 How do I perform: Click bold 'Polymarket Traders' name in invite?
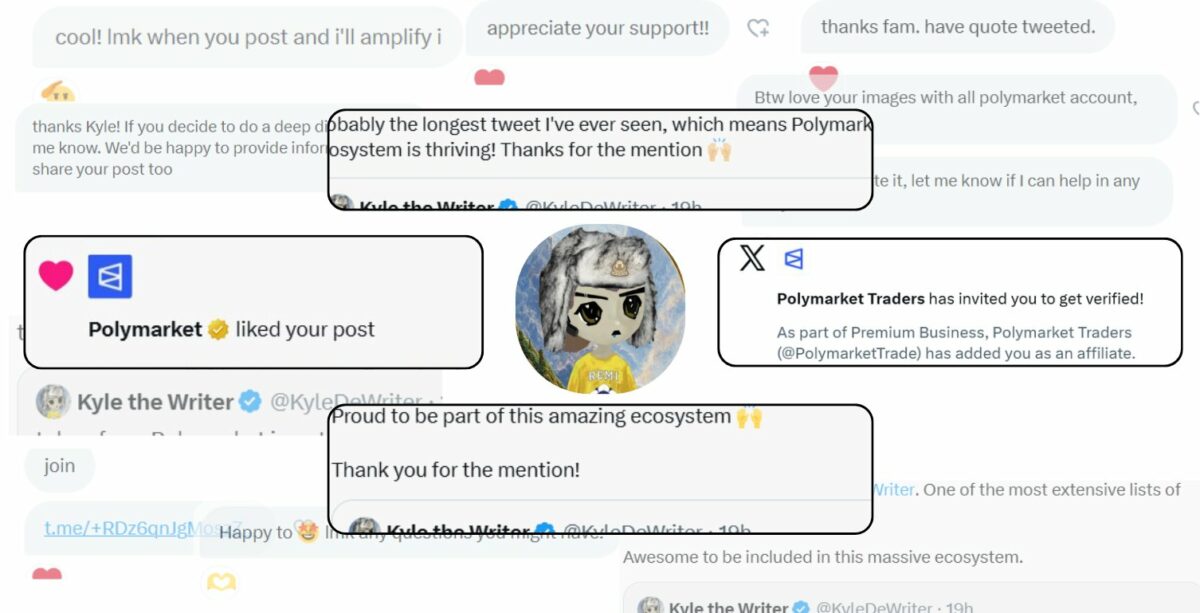850,298
